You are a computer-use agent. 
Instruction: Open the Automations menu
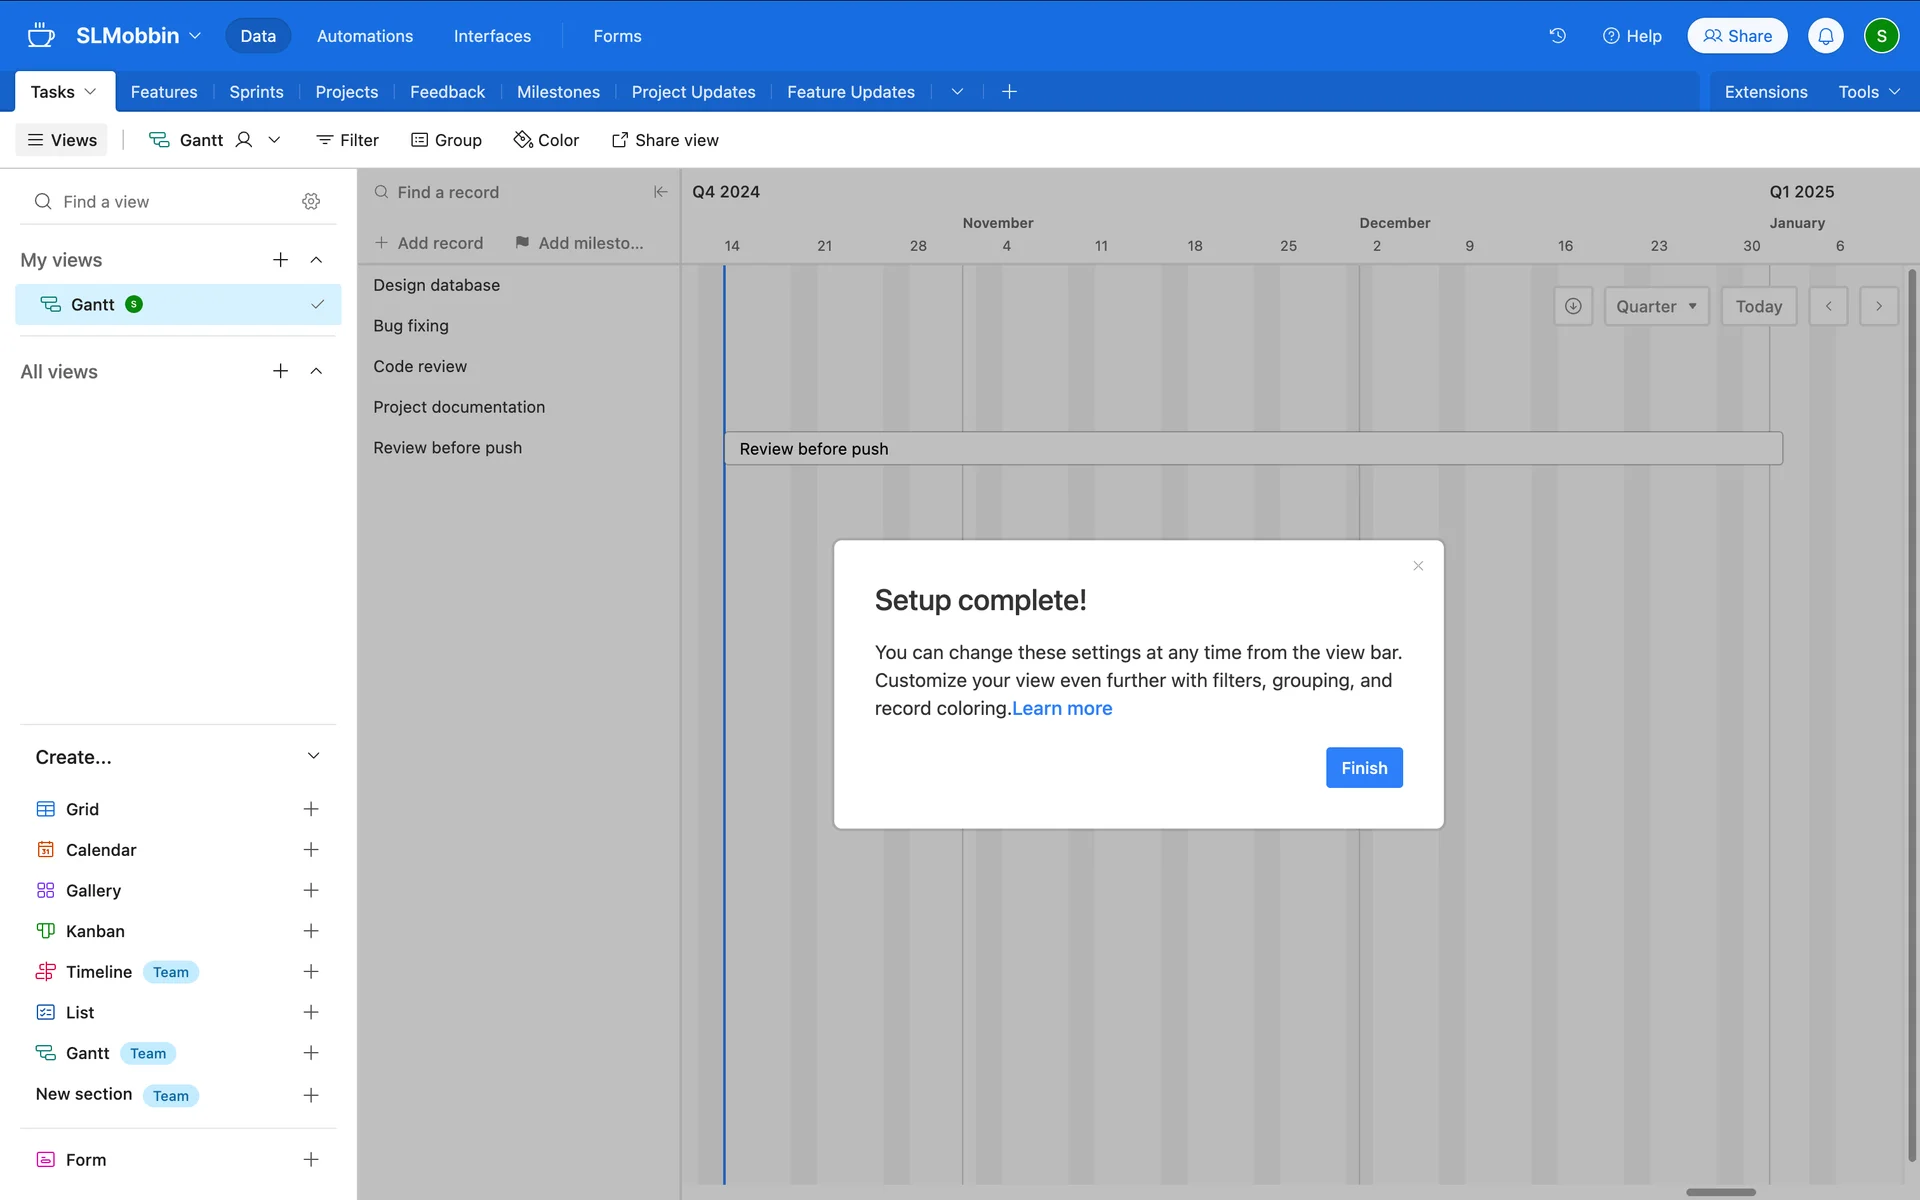[365, 36]
